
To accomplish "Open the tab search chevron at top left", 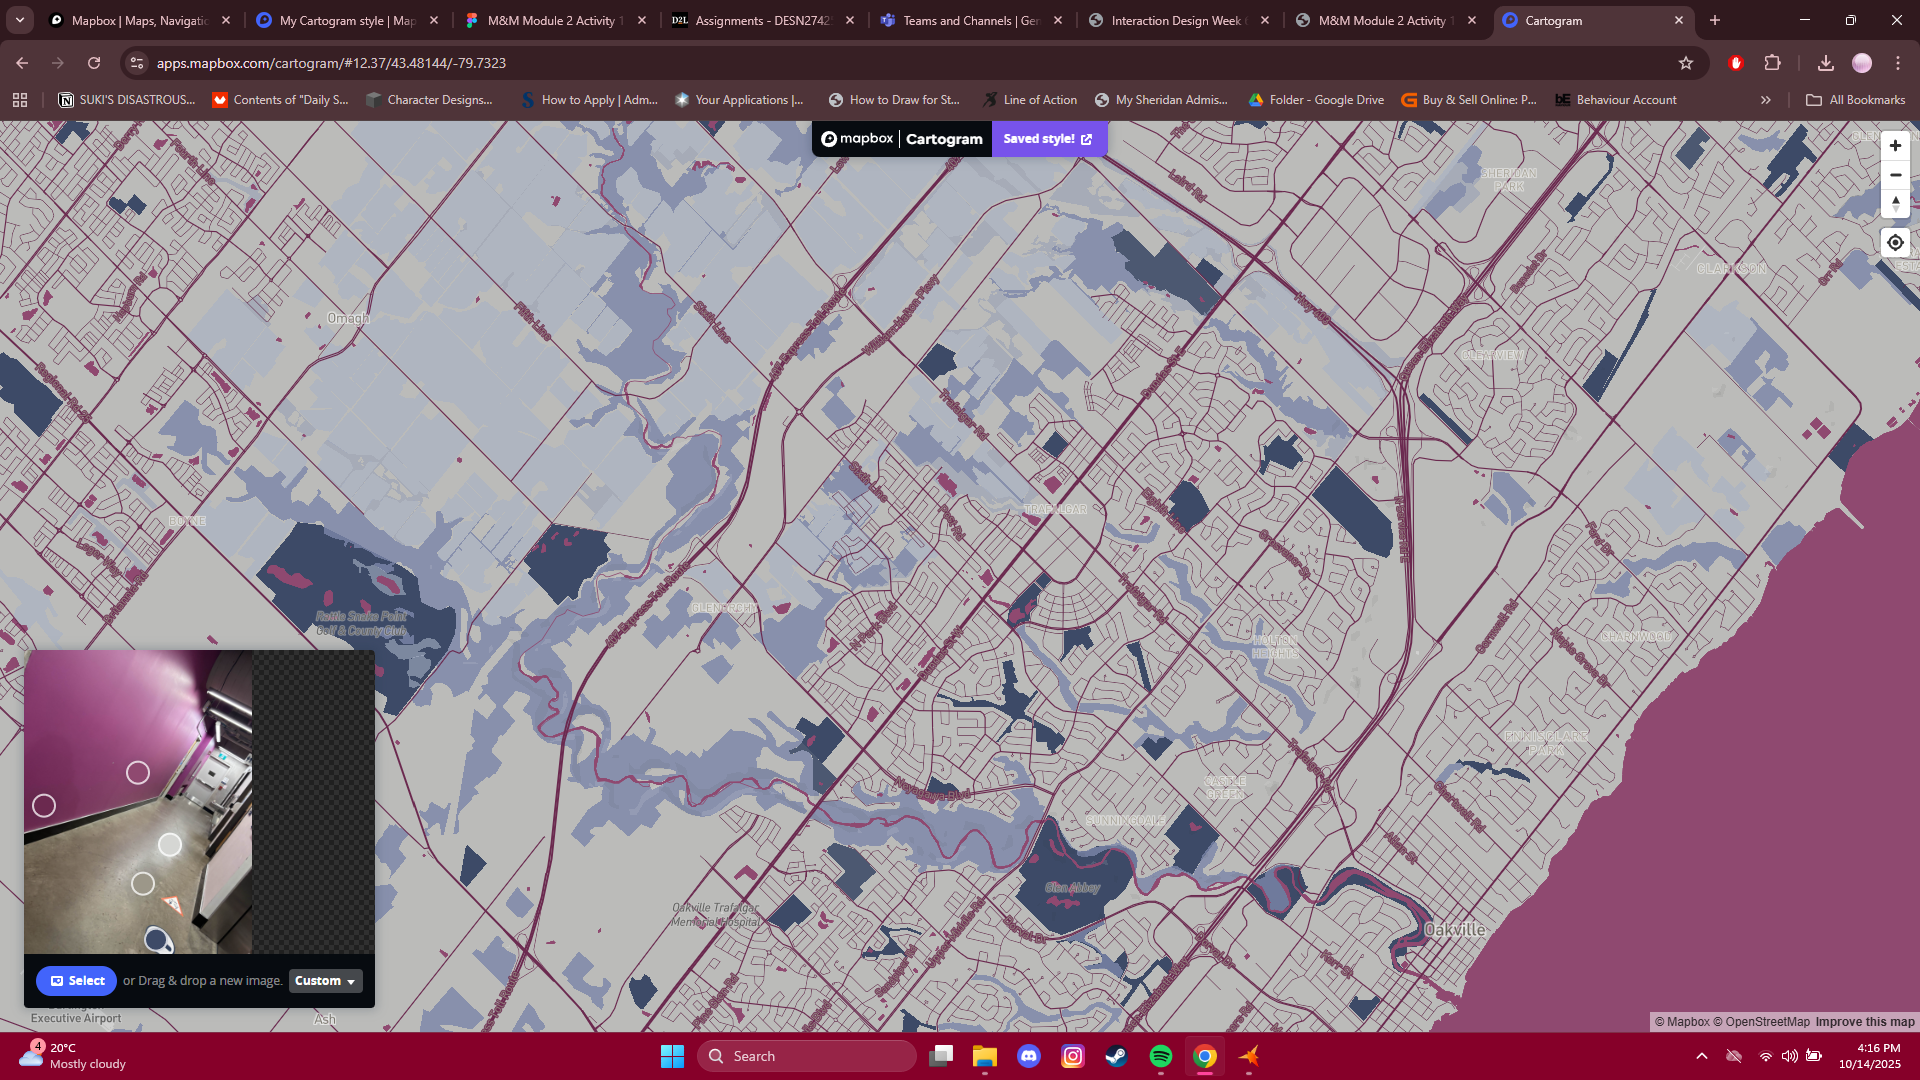I will [19, 20].
